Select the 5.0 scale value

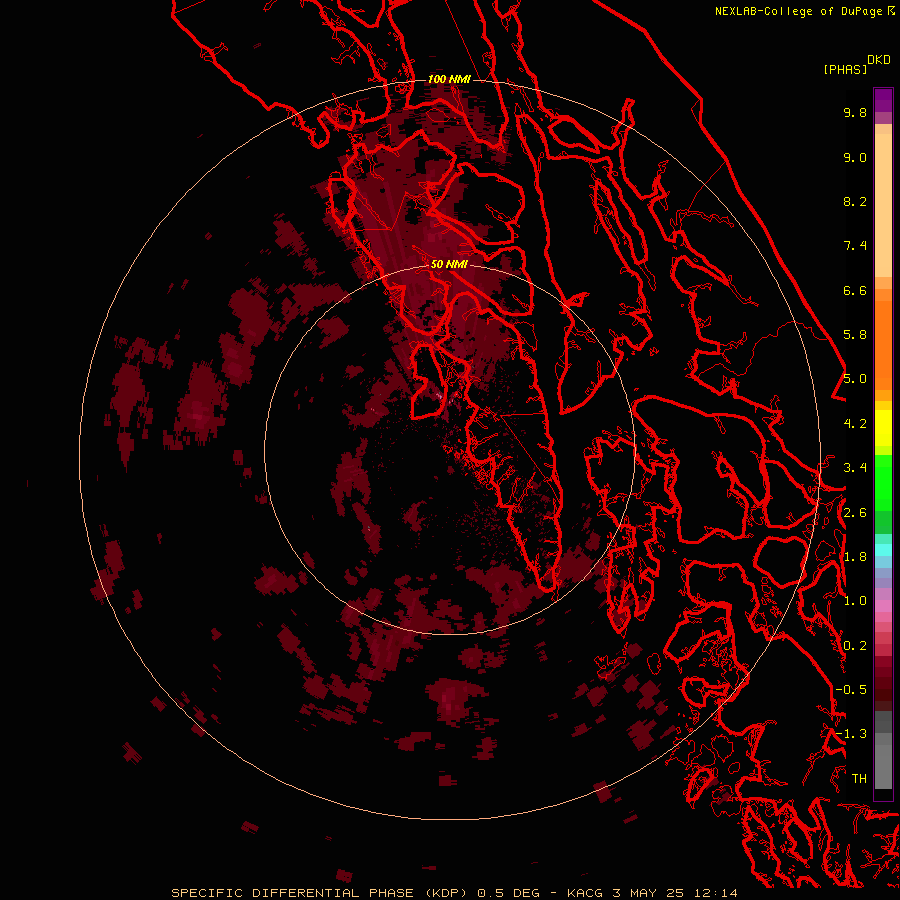(x=855, y=379)
